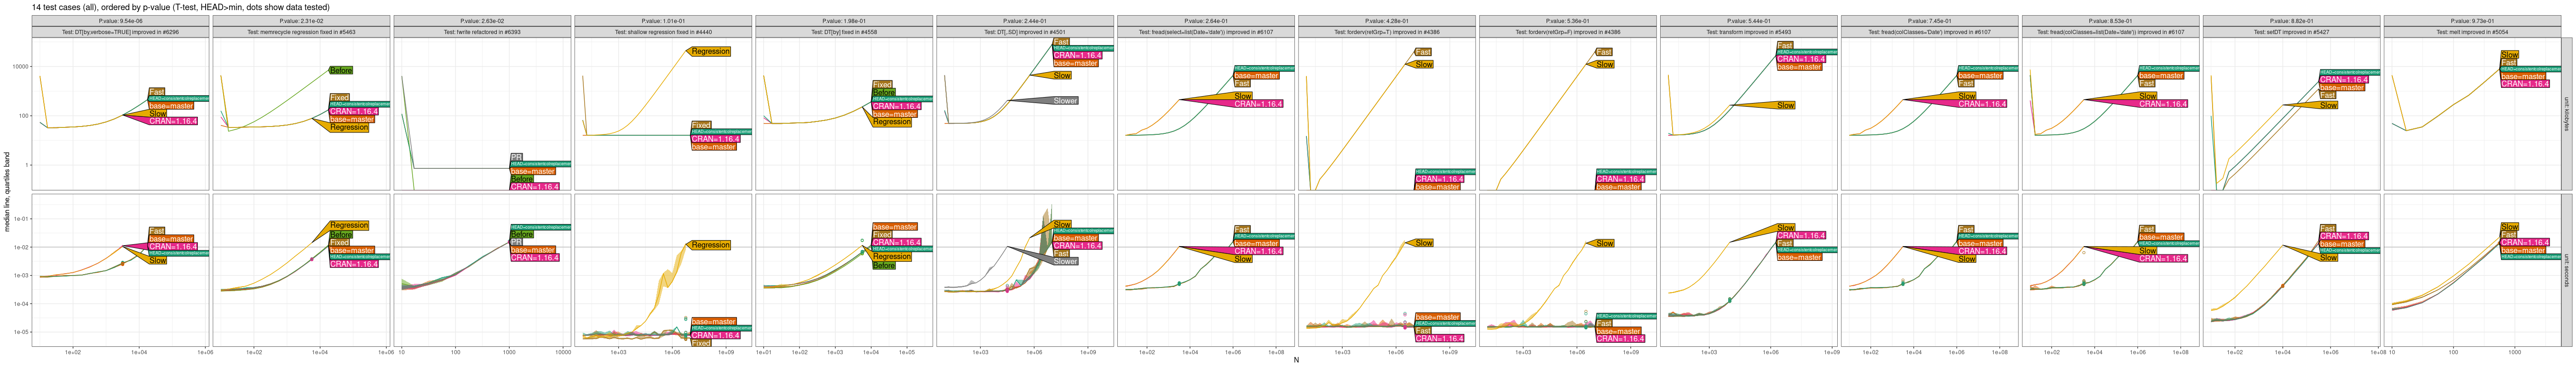Click Regression label in shallow regression kilobytes plot

(x=710, y=51)
